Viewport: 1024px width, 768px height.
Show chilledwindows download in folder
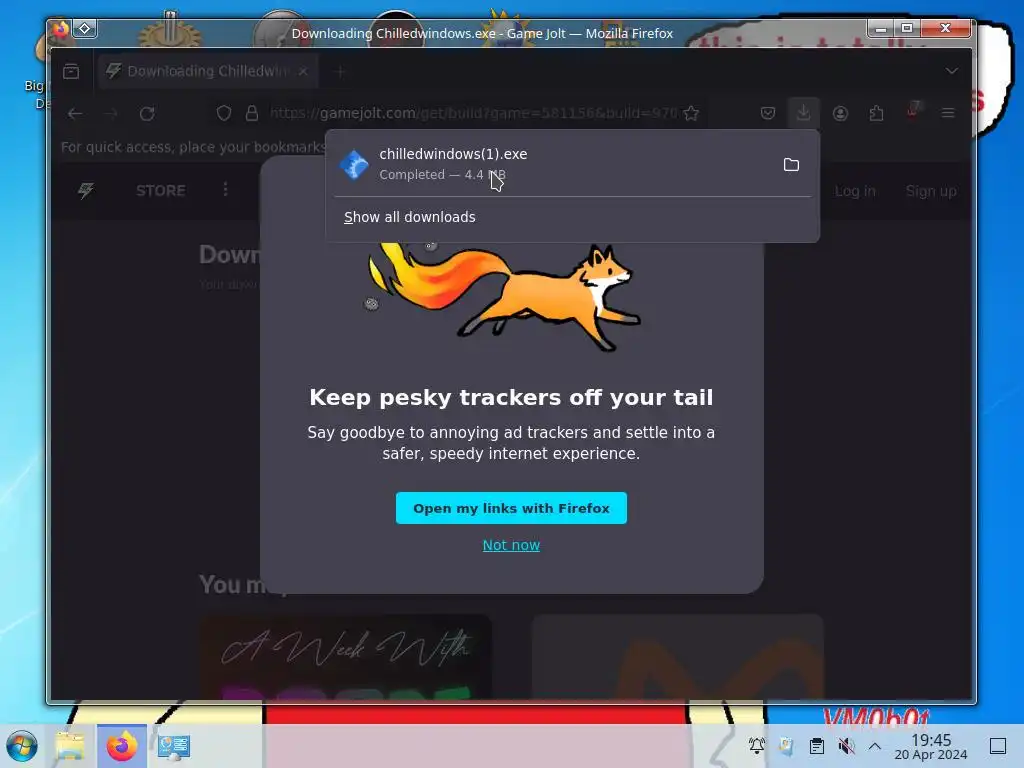point(791,165)
